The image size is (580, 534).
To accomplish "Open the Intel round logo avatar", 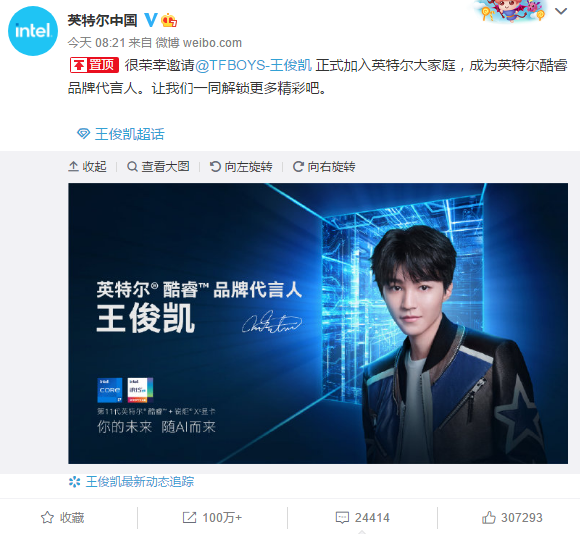I will coord(33,31).
